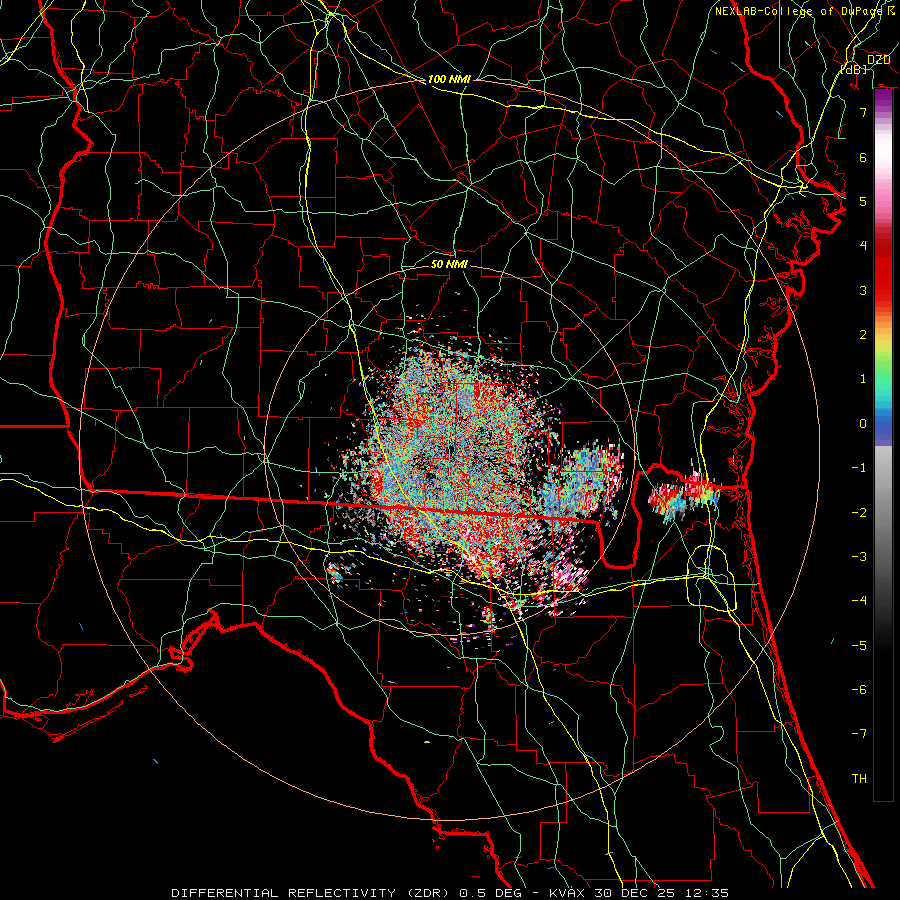The image size is (900, 900).
Task: Click the -4 value on the color scale
Action: pos(859,601)
